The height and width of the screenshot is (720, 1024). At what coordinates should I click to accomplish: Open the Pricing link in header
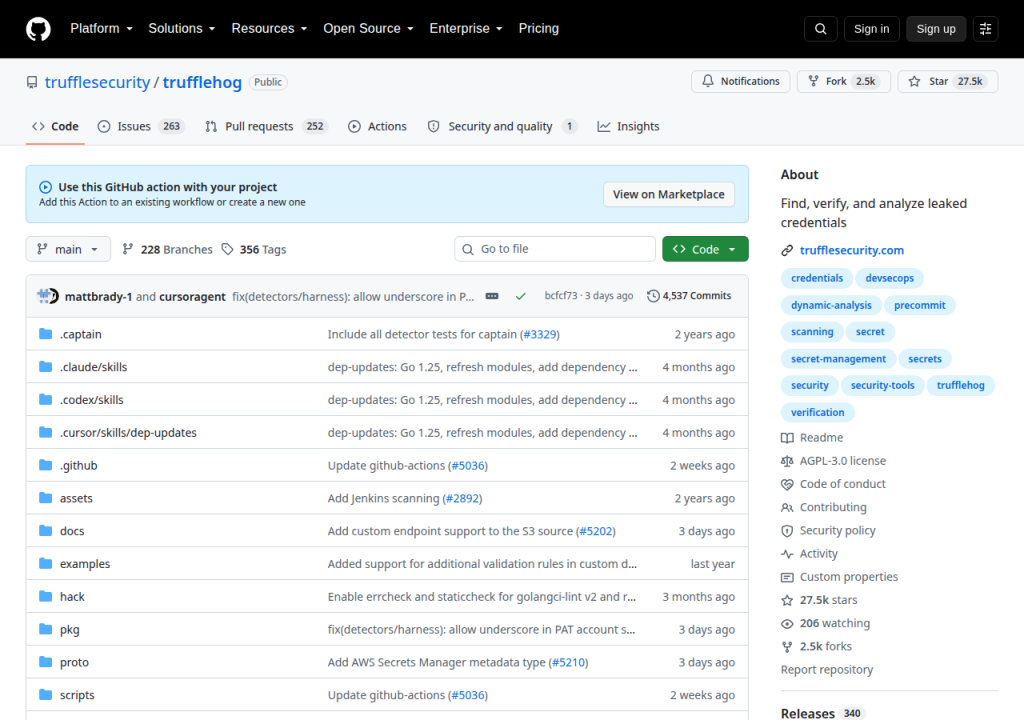click(x=538, y=29)
